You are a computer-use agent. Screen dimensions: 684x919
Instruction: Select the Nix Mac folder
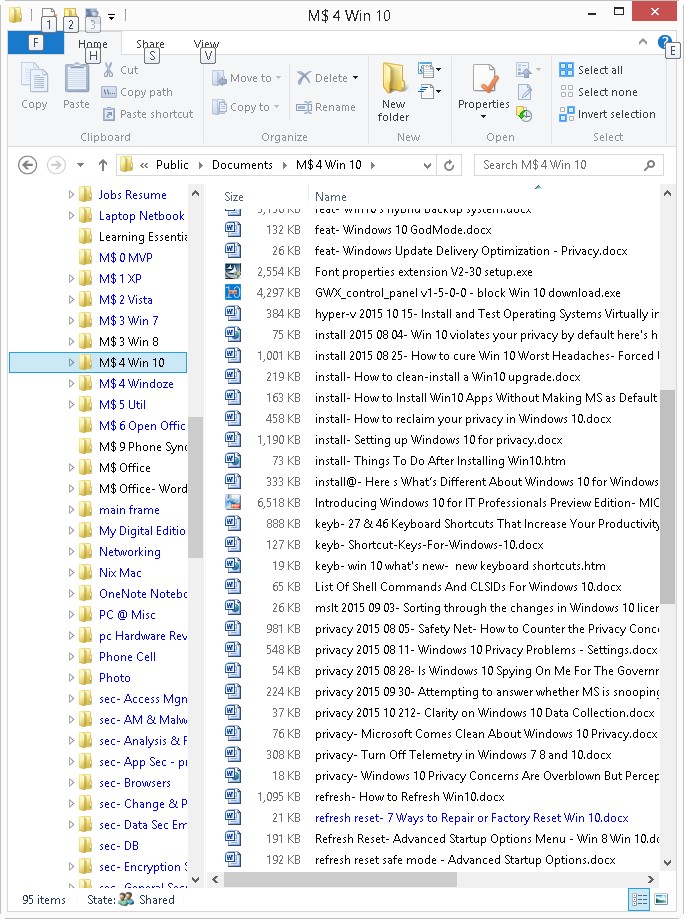tap(120, 573)
